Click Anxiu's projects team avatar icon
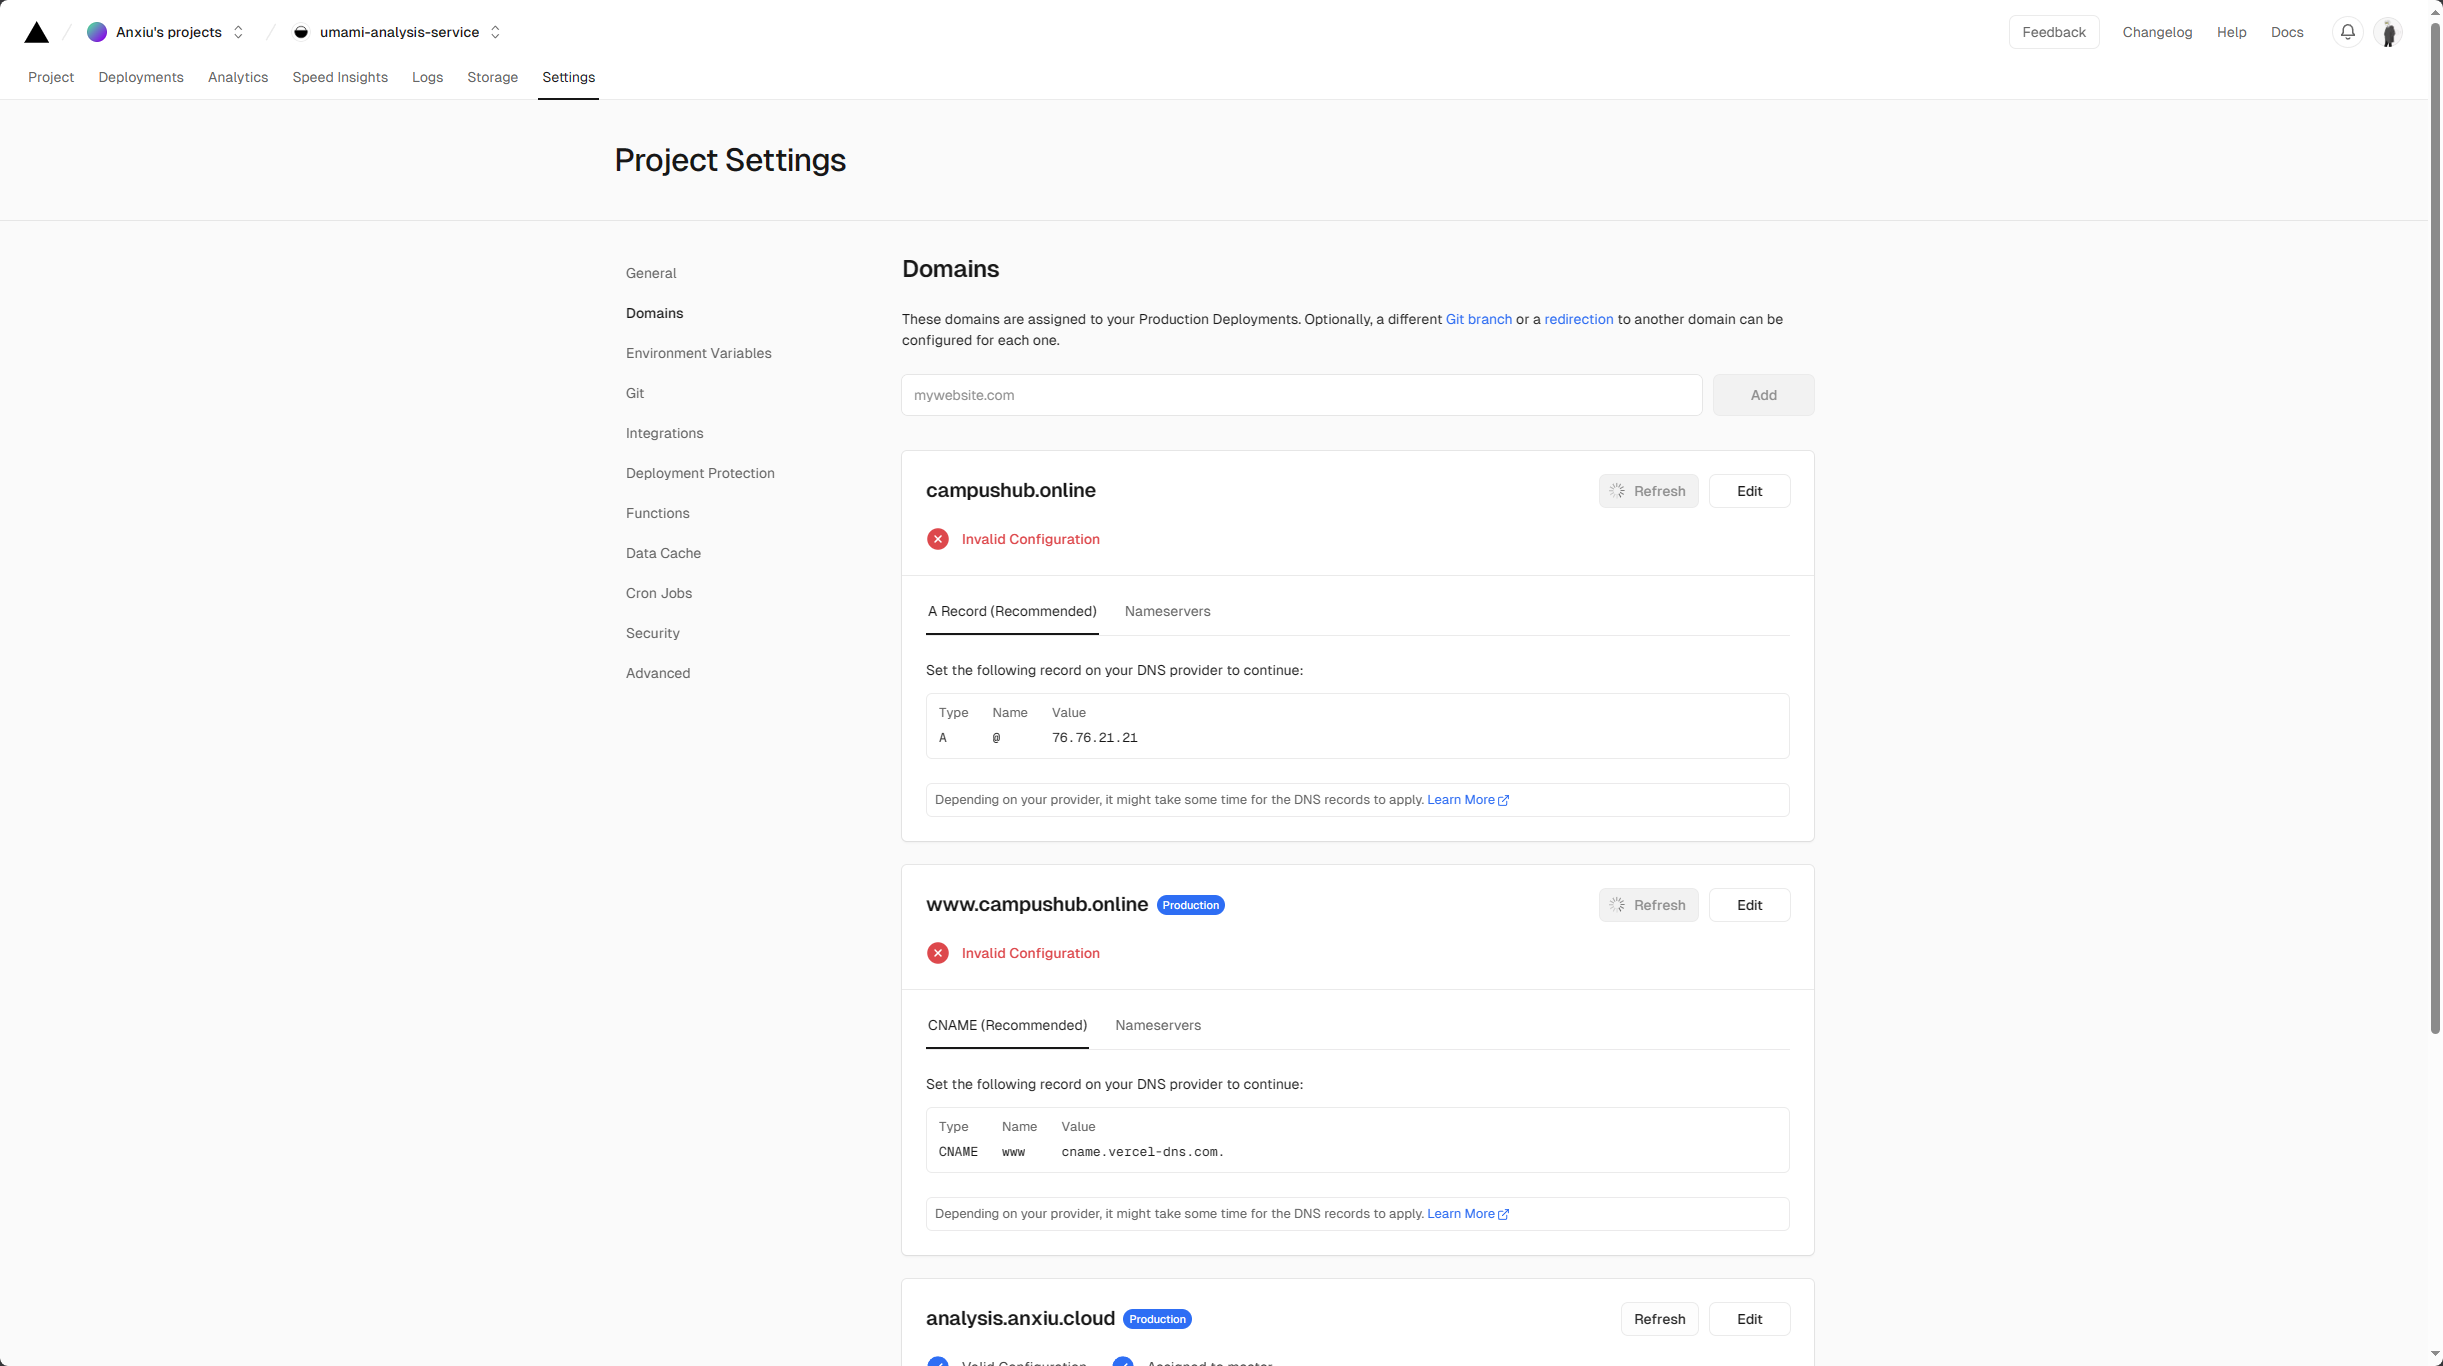The width and height of the screenshot is (2443, 1366). coord(97,32)
